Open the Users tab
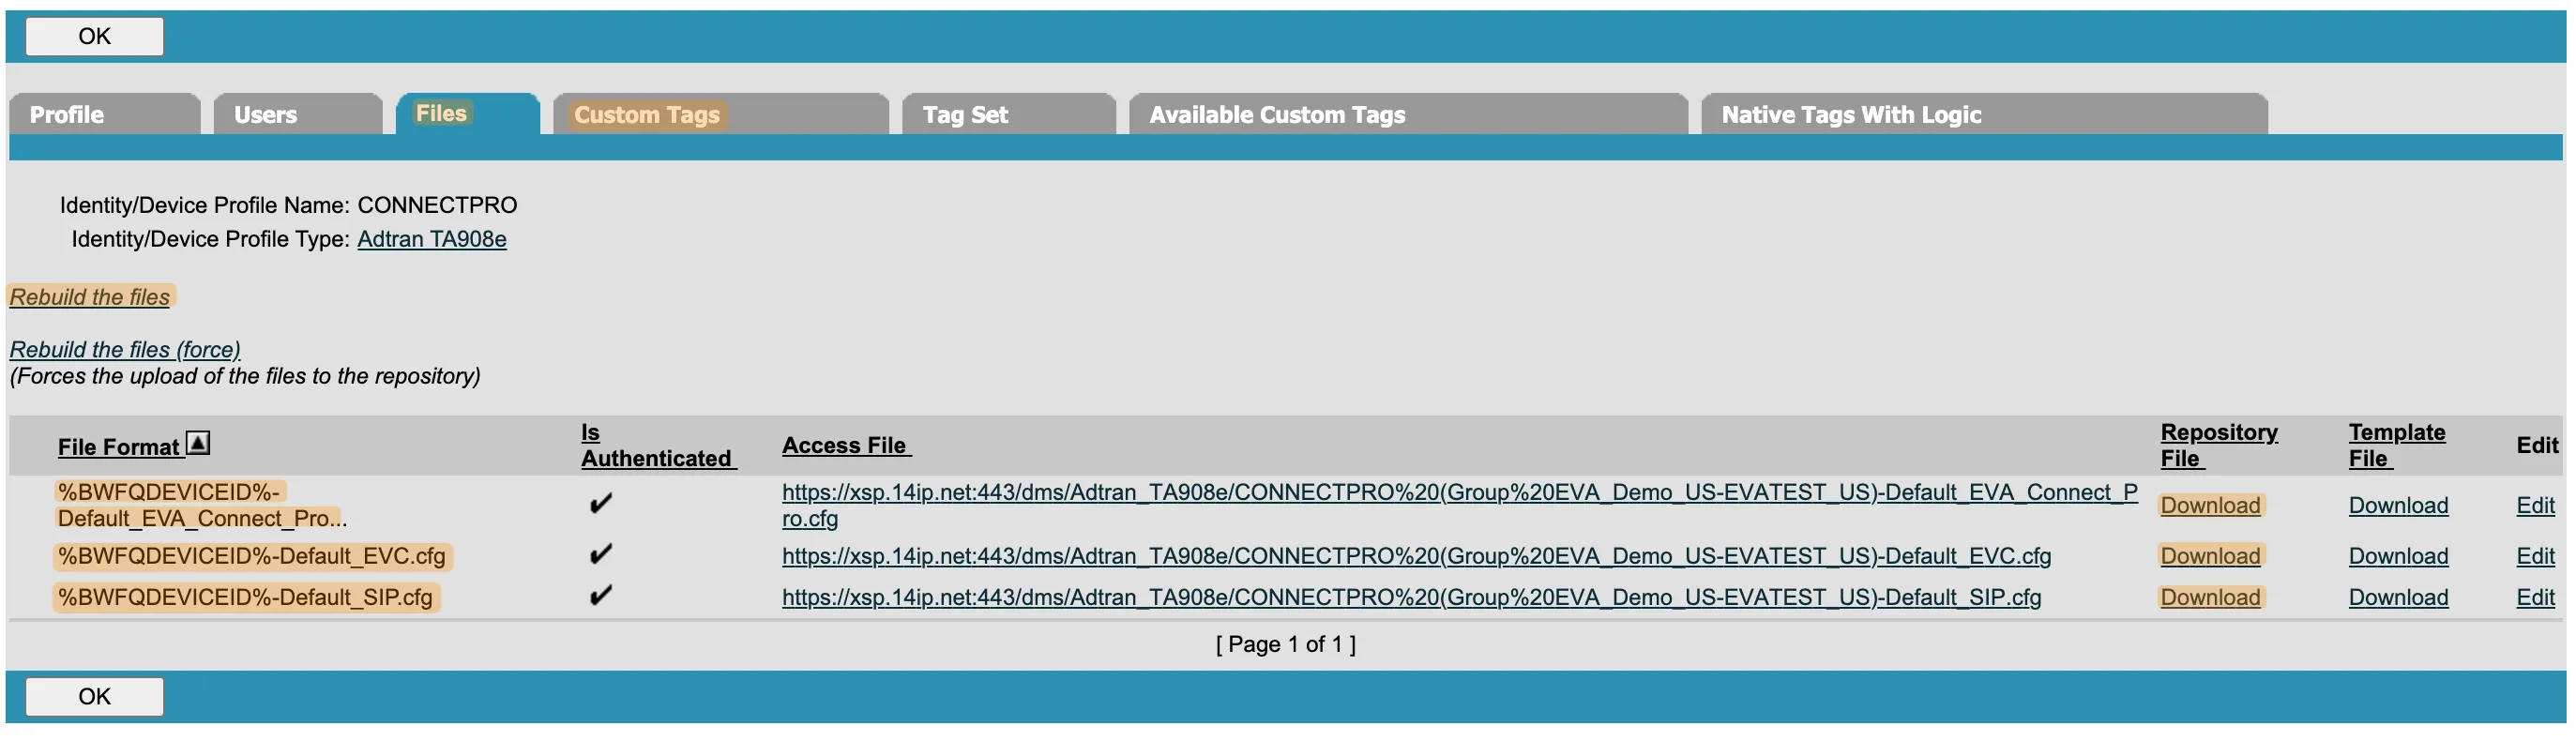Viewport: 2576px width, 741px height. pyautogui.click(x=298, y=114)
